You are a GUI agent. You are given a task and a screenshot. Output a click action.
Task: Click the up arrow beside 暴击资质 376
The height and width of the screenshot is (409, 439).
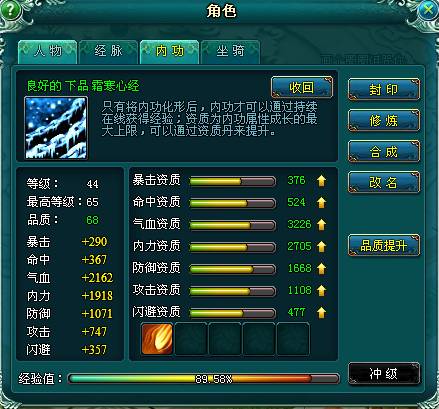click(321, 181)
